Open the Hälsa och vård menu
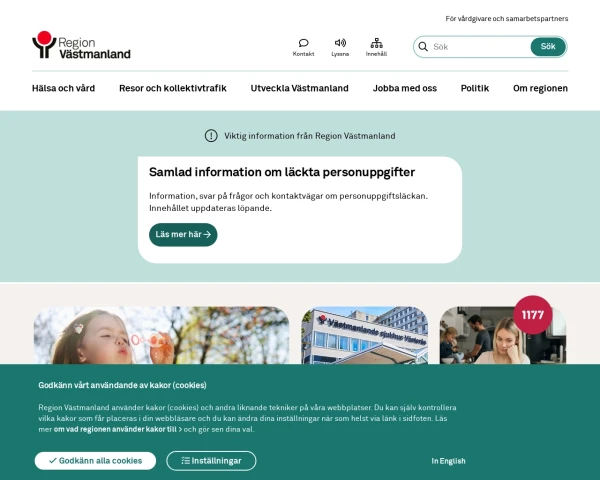Viewport: 600px width, 480px height. tap(64, 88)
